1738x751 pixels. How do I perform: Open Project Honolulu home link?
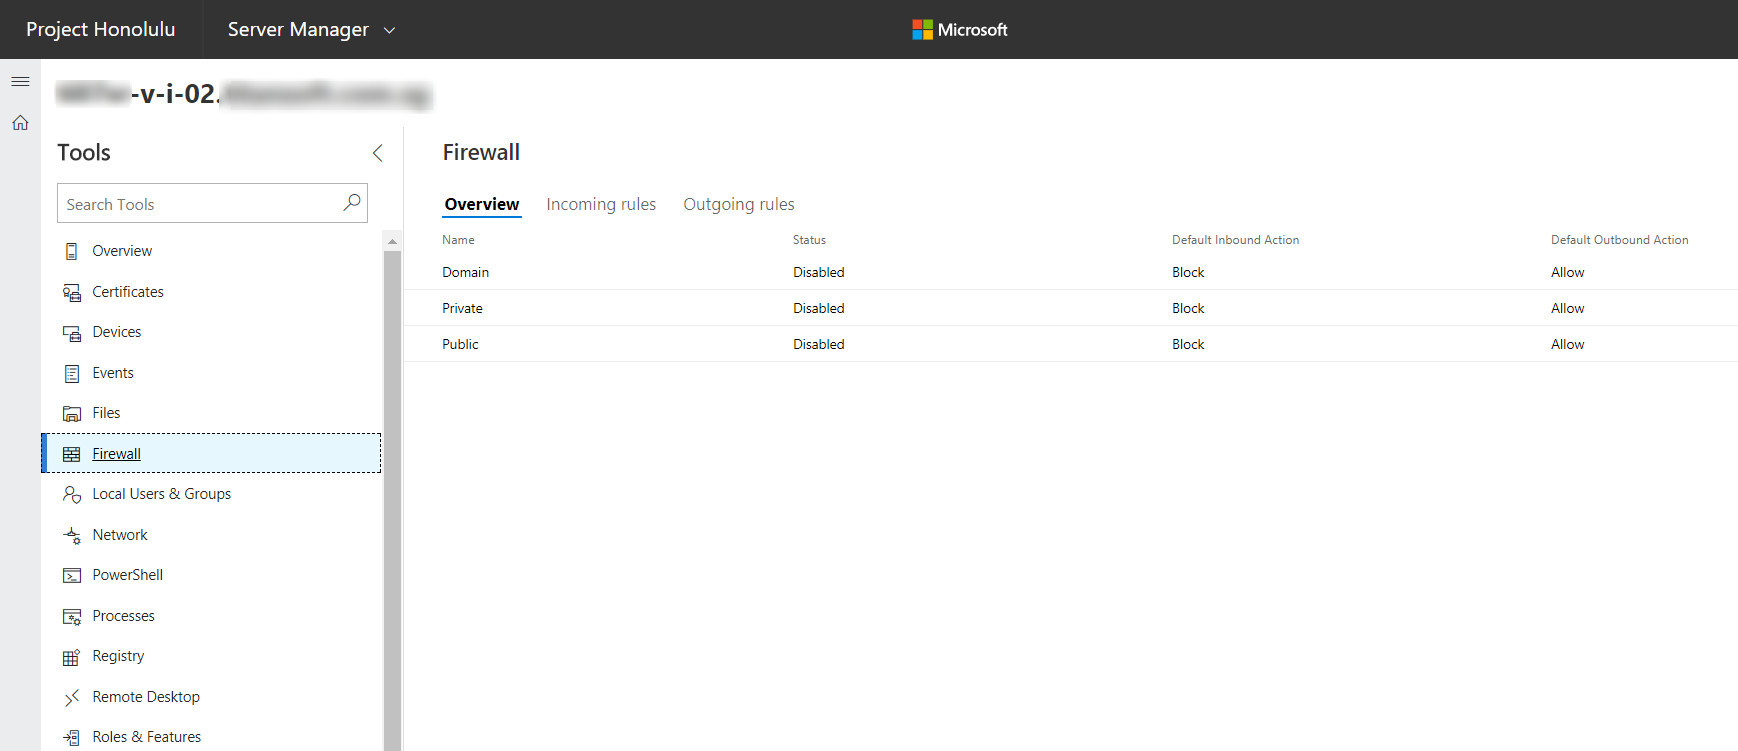(100, 30)
